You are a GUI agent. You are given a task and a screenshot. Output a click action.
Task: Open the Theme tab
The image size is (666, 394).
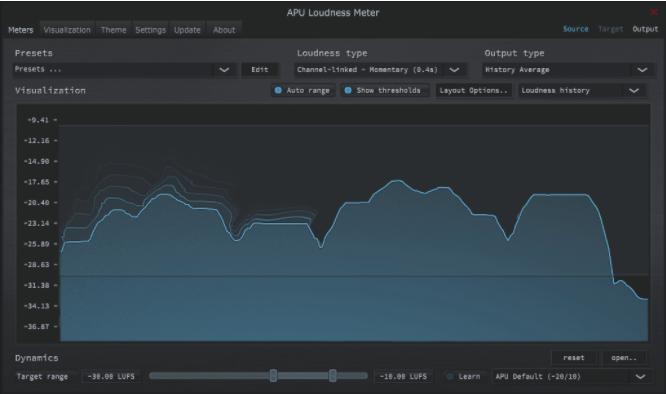click(x=113, y=30)
